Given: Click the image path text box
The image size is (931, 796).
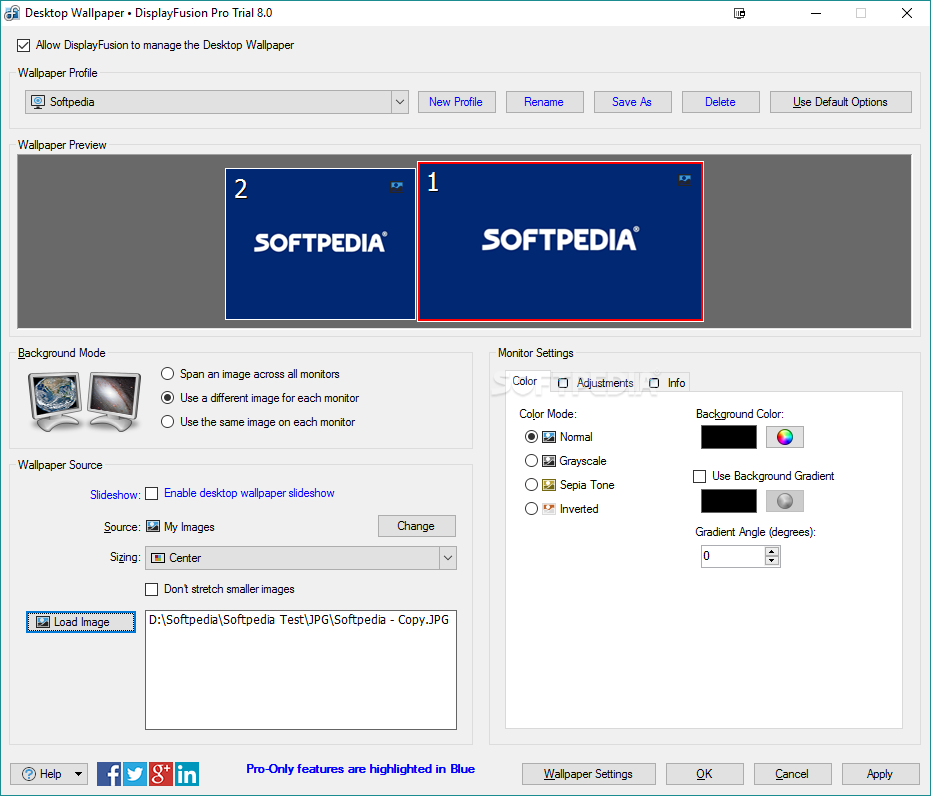Looking at the screenshot, I should click(301, 670).
